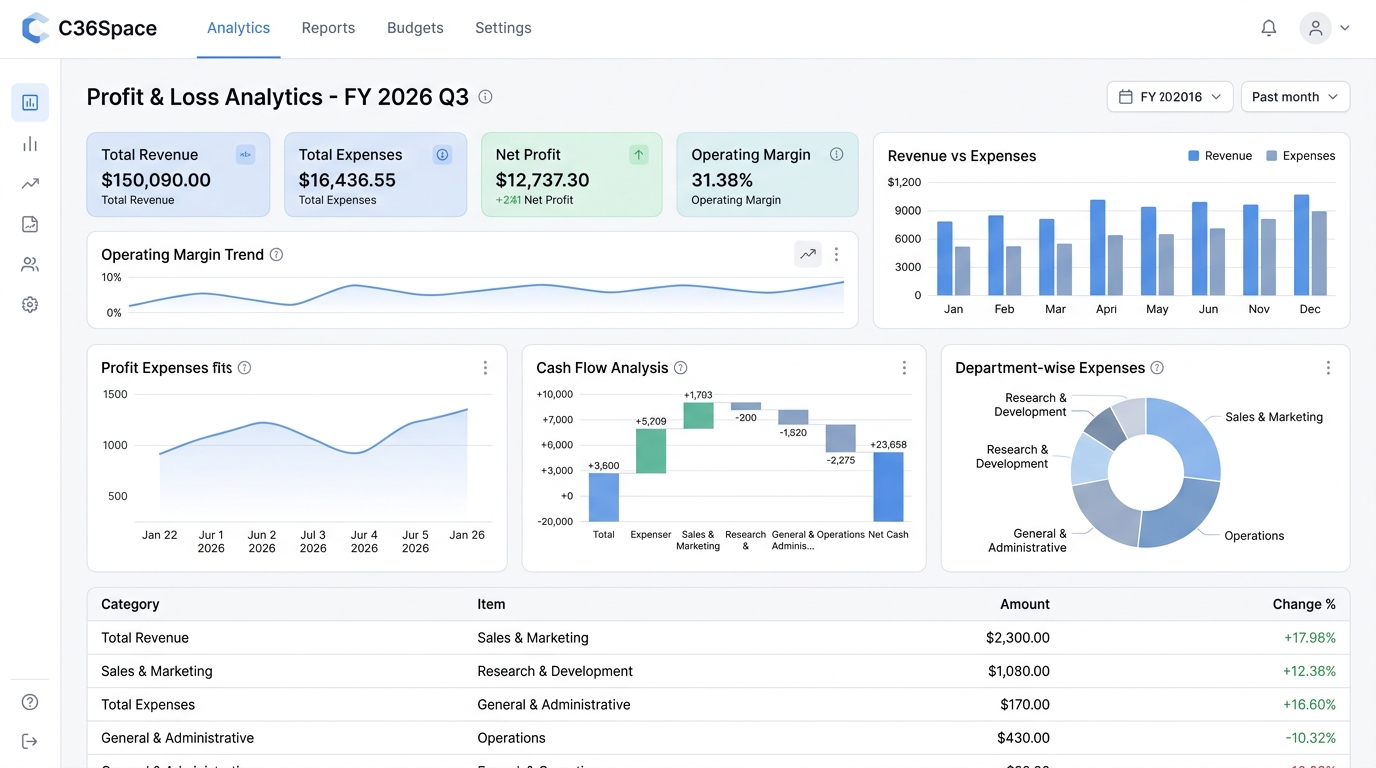Open the Past month dropdown
Image resolution: width=1376 pixels, height=768 pixels.
coord(1295,97)
